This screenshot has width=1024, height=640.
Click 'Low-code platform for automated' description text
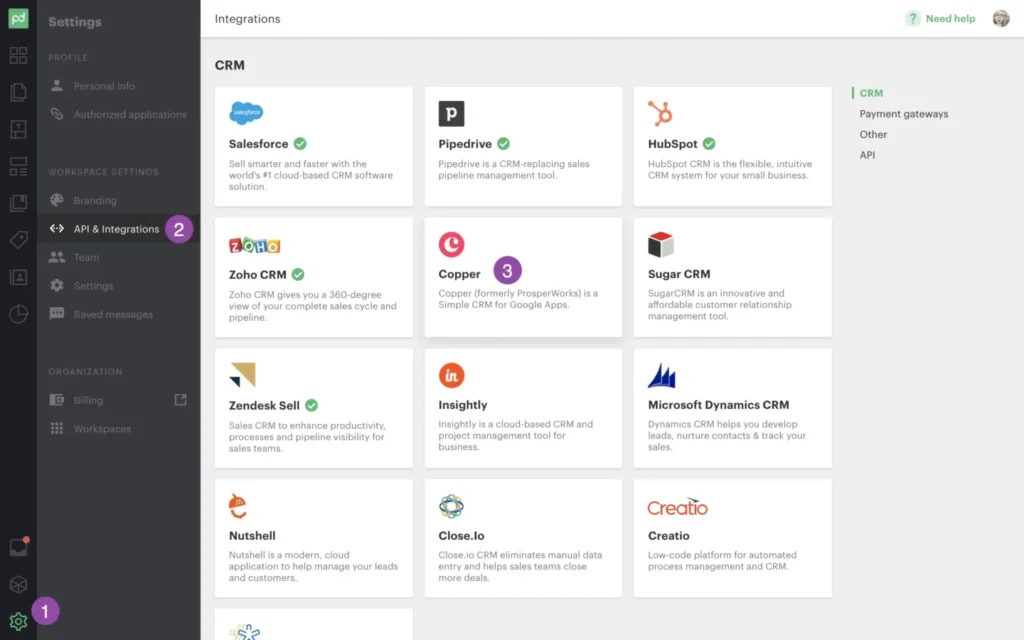click(x=722, y=555)
